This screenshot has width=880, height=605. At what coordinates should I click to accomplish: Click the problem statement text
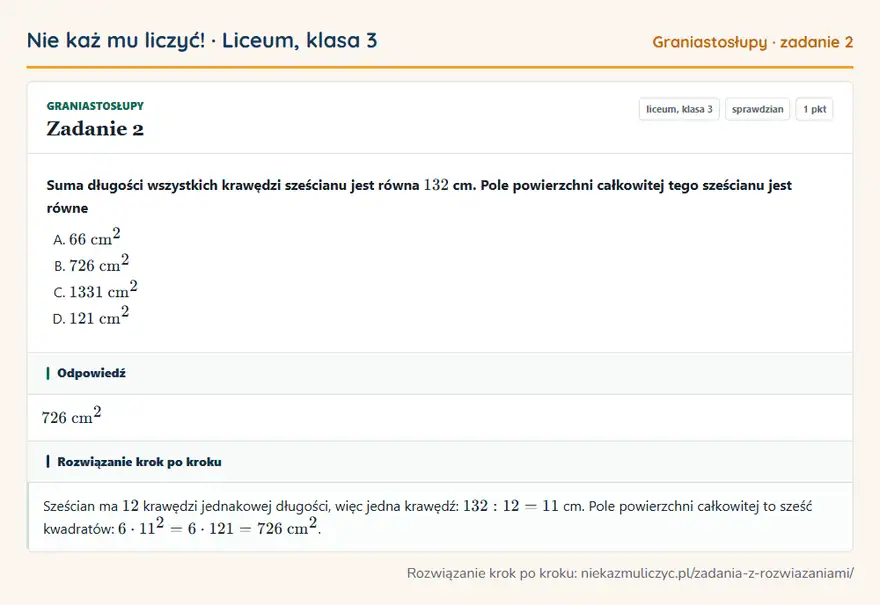[419, 196]
